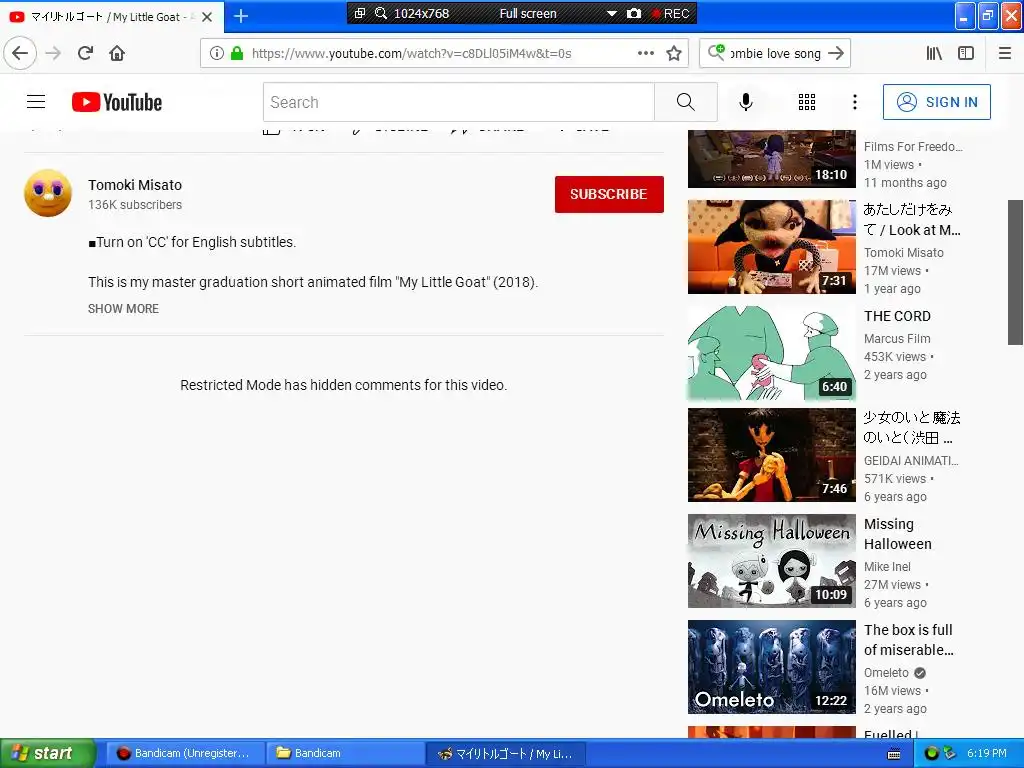Viewport: 1024px width, 768px height.
Task: Click Bandicam magnifier find-window icon
Action: coord(381,13)
